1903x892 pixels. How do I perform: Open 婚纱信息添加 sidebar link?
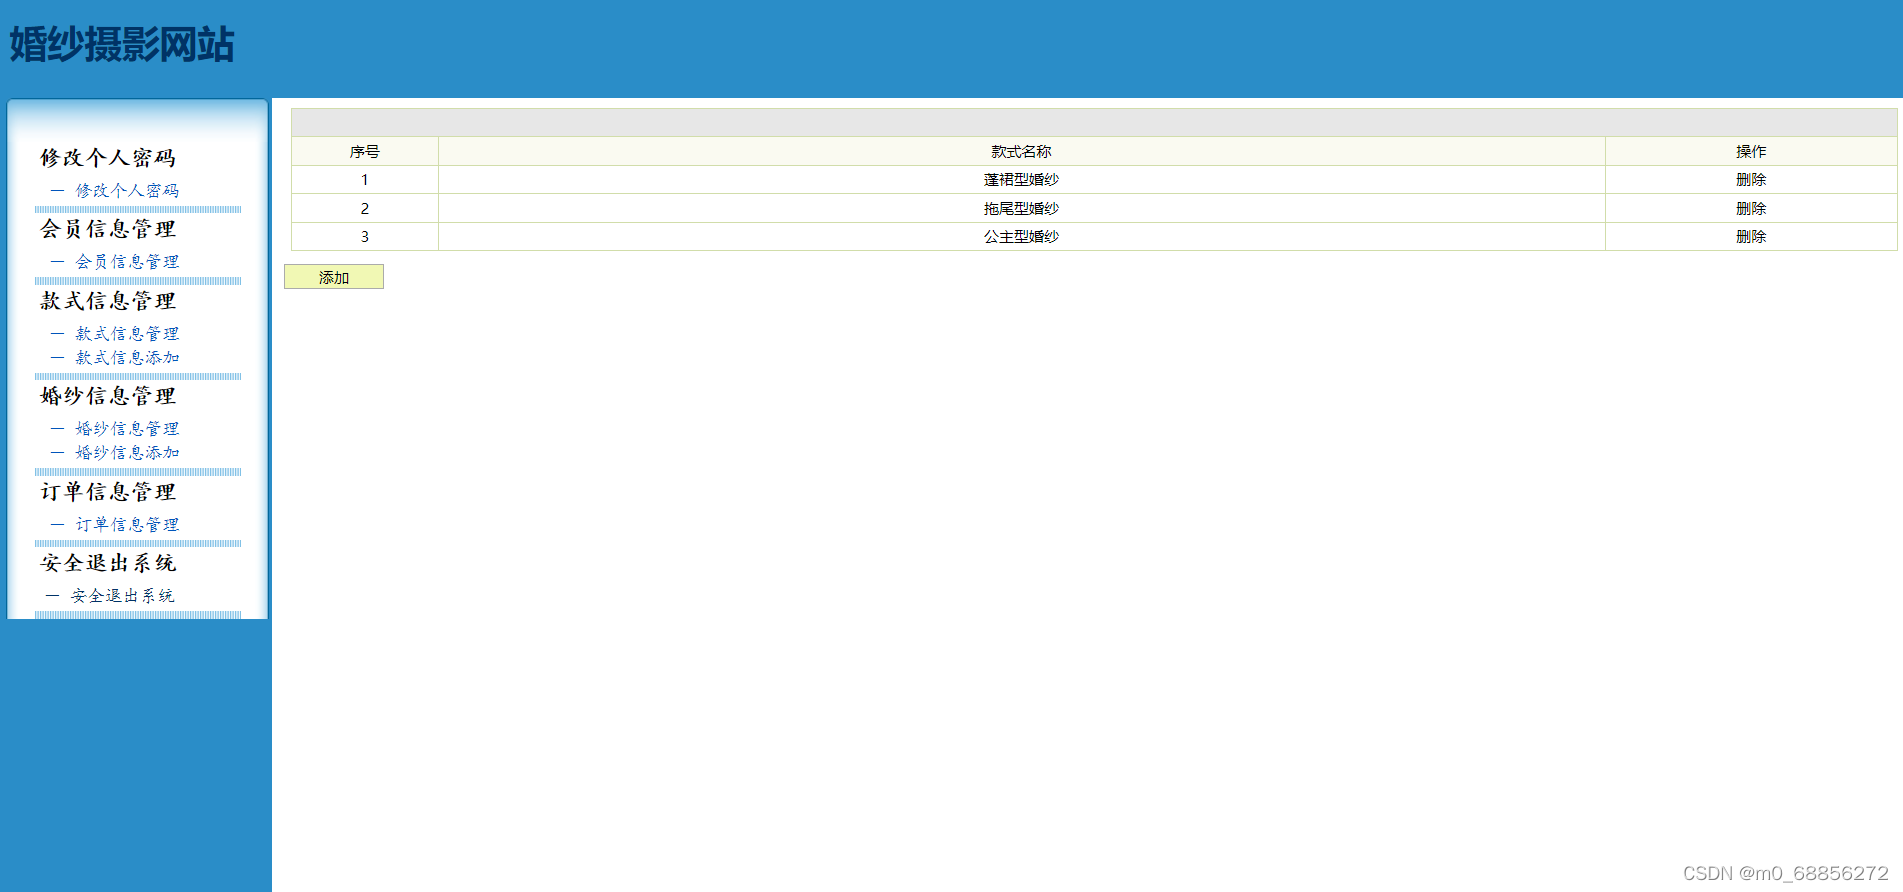(x=127, y=452)
